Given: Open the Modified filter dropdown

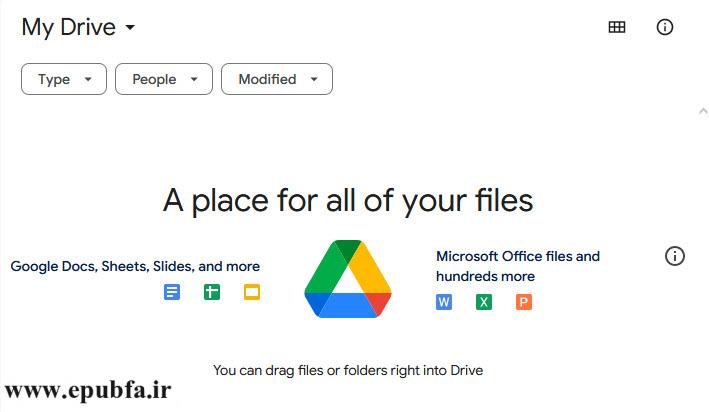Looking at the screenshot, I should (x=277, y=79).
